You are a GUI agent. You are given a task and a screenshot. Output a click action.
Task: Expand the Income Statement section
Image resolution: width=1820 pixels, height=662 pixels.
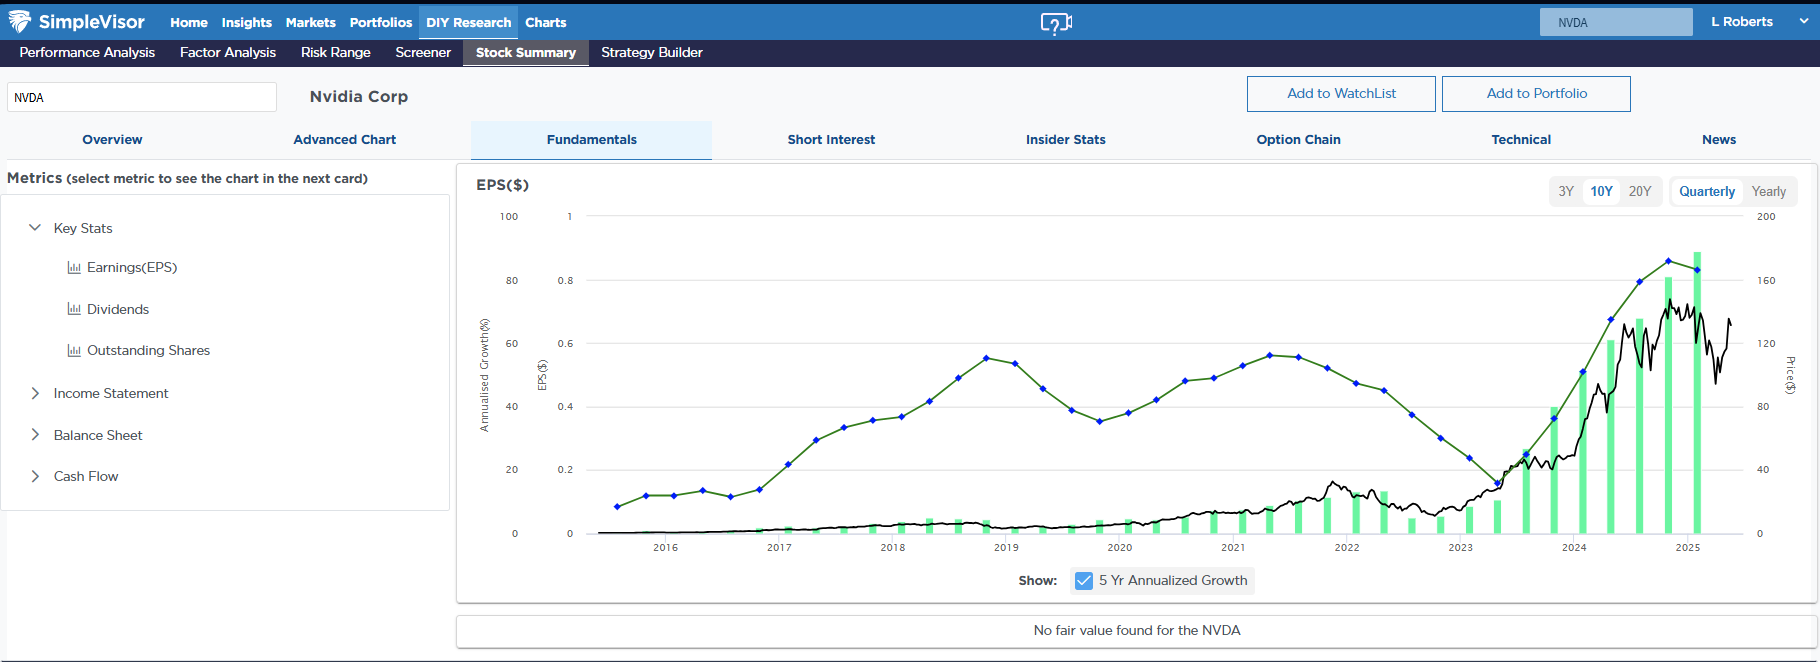click(x=35, y=393)
